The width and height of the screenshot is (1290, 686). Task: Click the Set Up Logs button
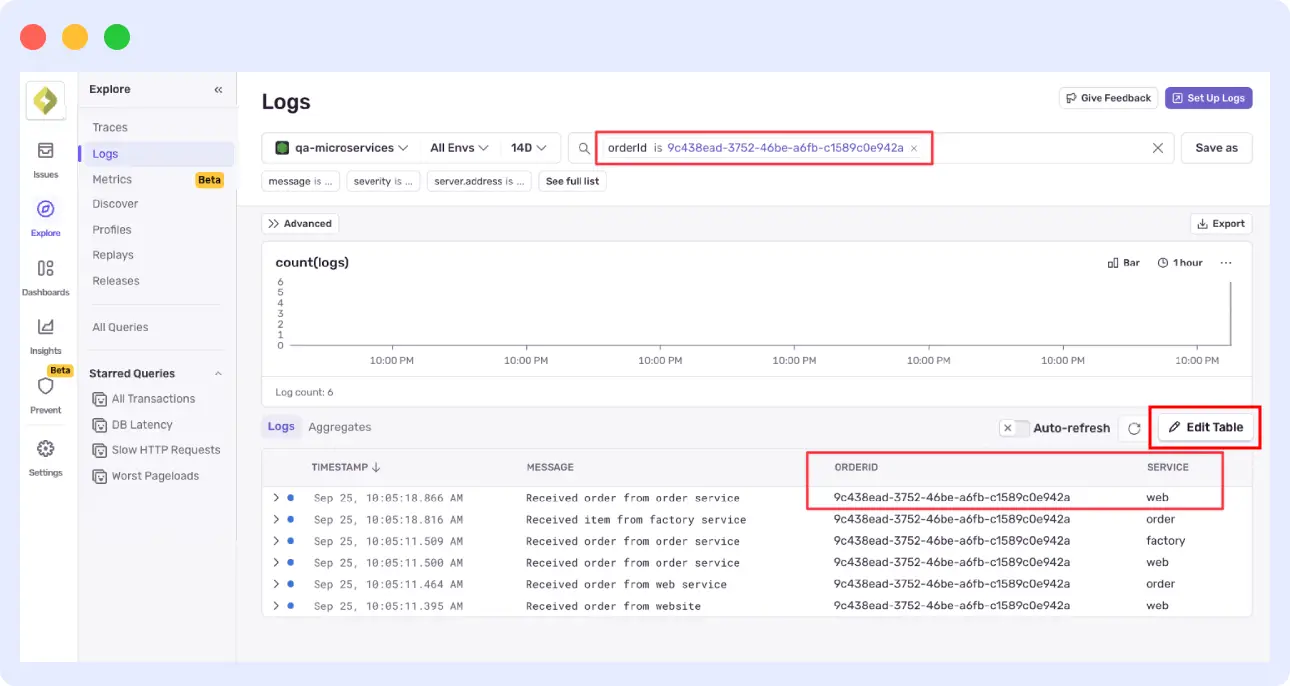coord(1208,98)
